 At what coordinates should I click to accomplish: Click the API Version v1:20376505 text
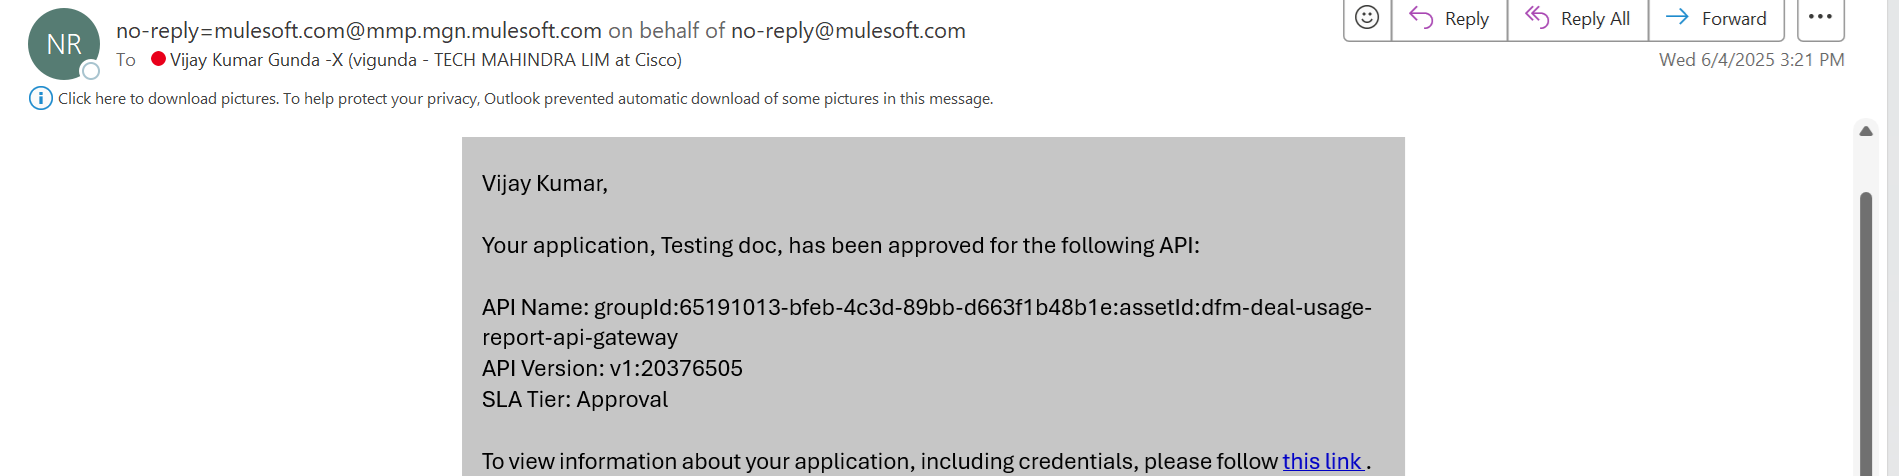click(612, 368)
